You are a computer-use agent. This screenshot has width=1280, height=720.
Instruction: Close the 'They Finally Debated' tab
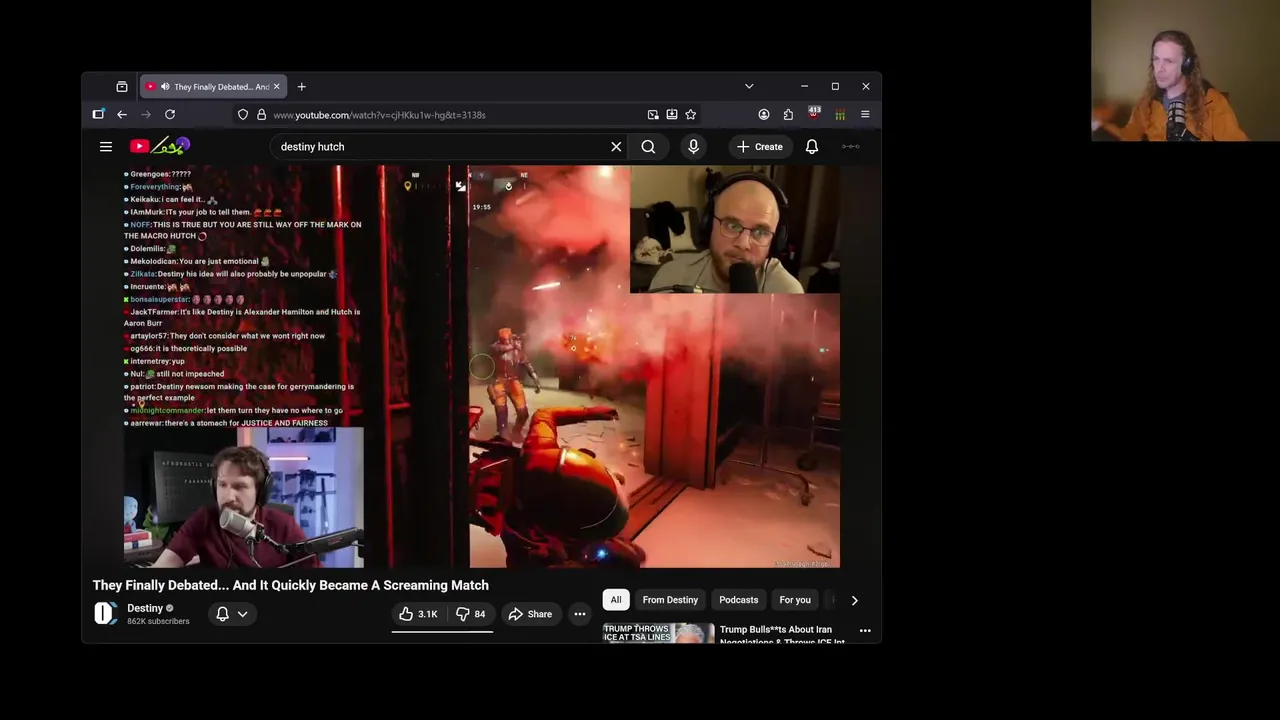(x=277, y=87)
